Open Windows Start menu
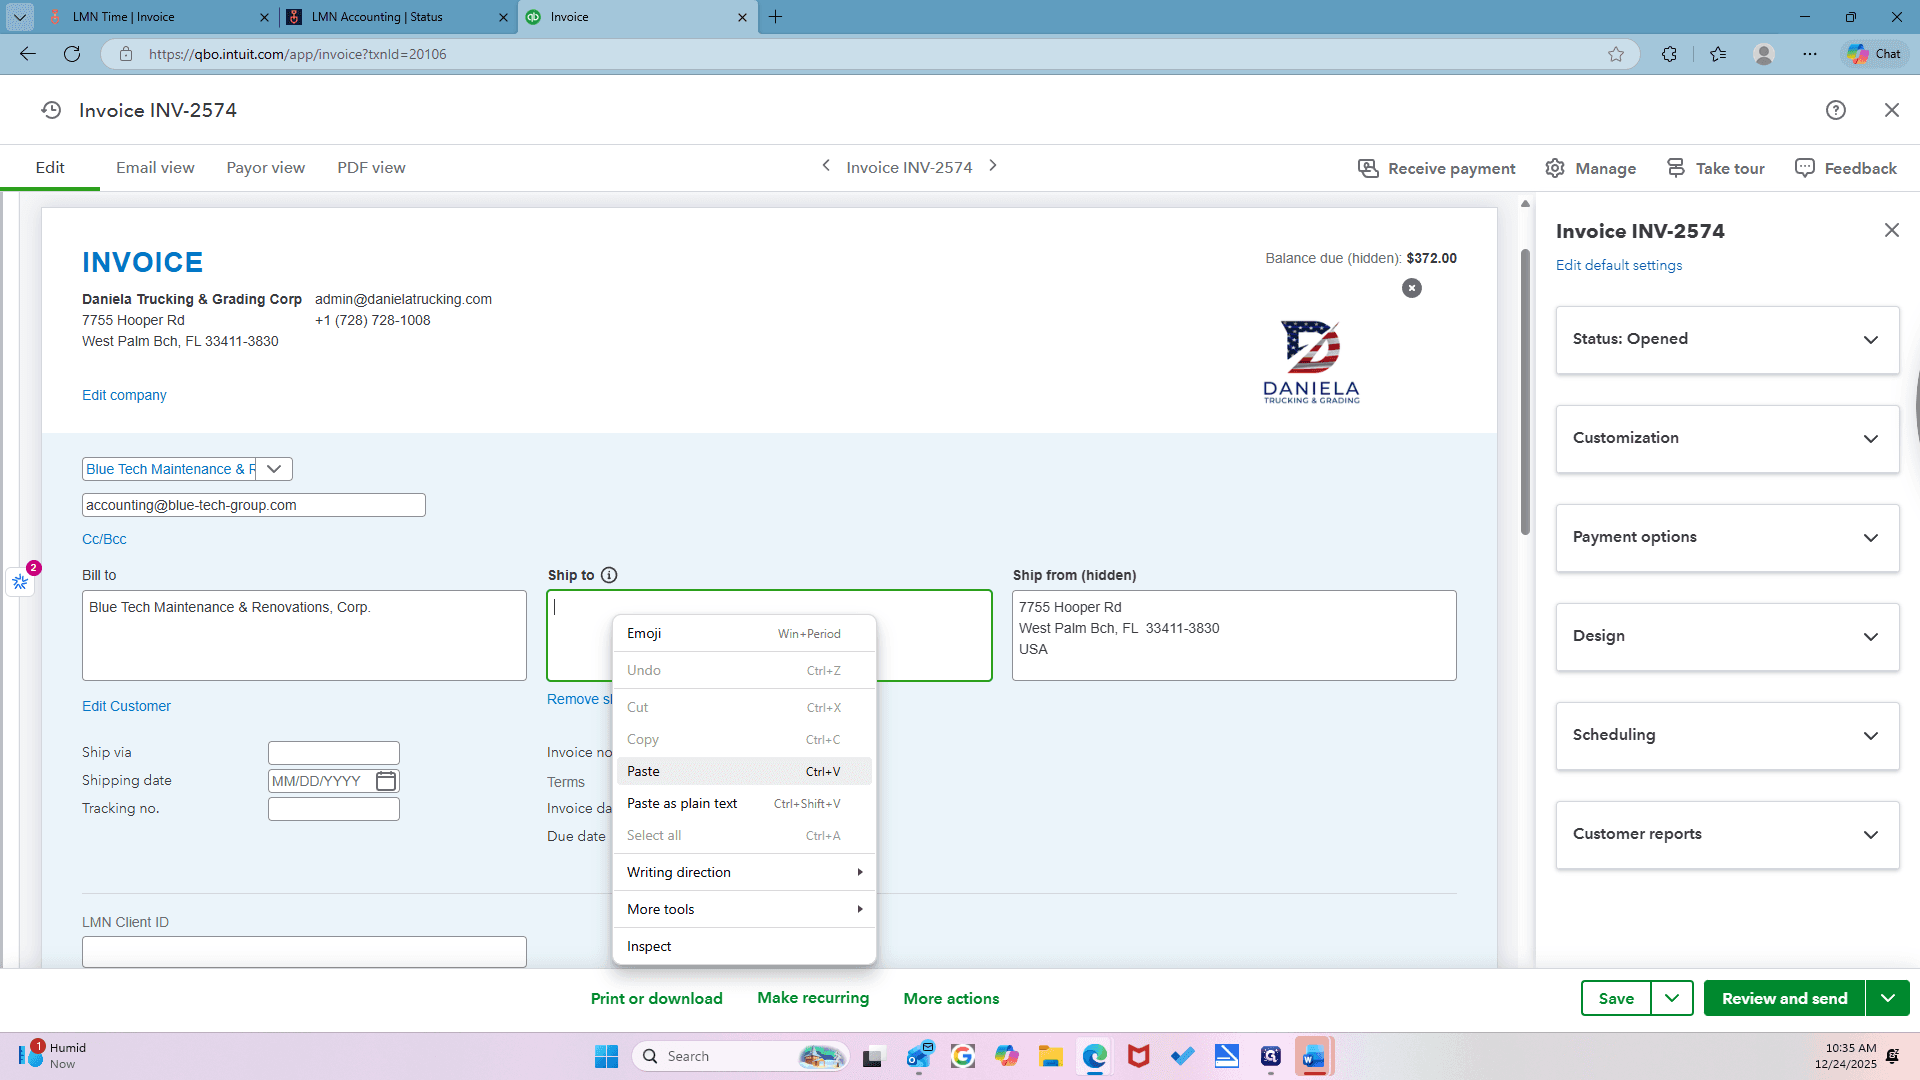This screenshot has width=1920, height=1080. click(606, 1056)
